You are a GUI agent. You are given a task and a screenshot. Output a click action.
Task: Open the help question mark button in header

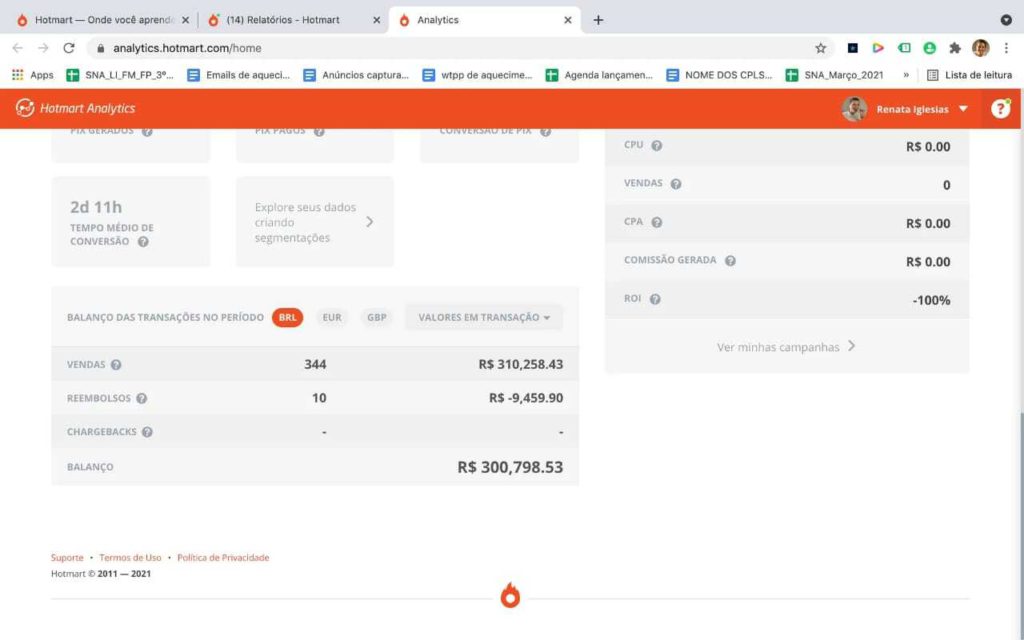pyautogui.click(x=1000, y=108)
